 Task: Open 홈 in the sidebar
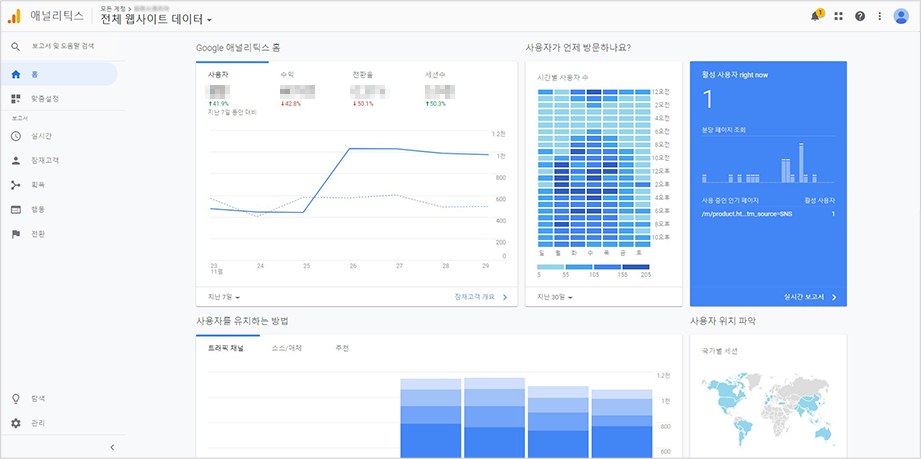[59, 75]
